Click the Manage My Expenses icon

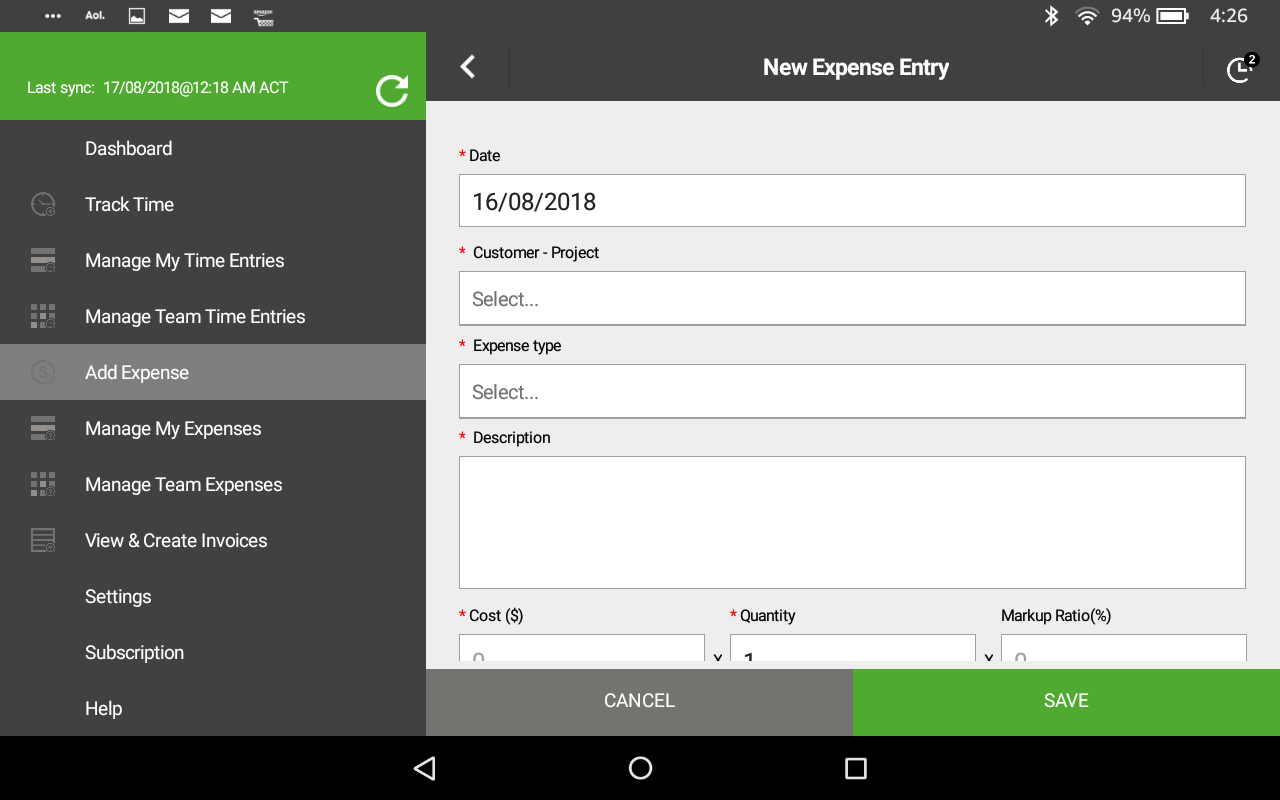point(43,428)
